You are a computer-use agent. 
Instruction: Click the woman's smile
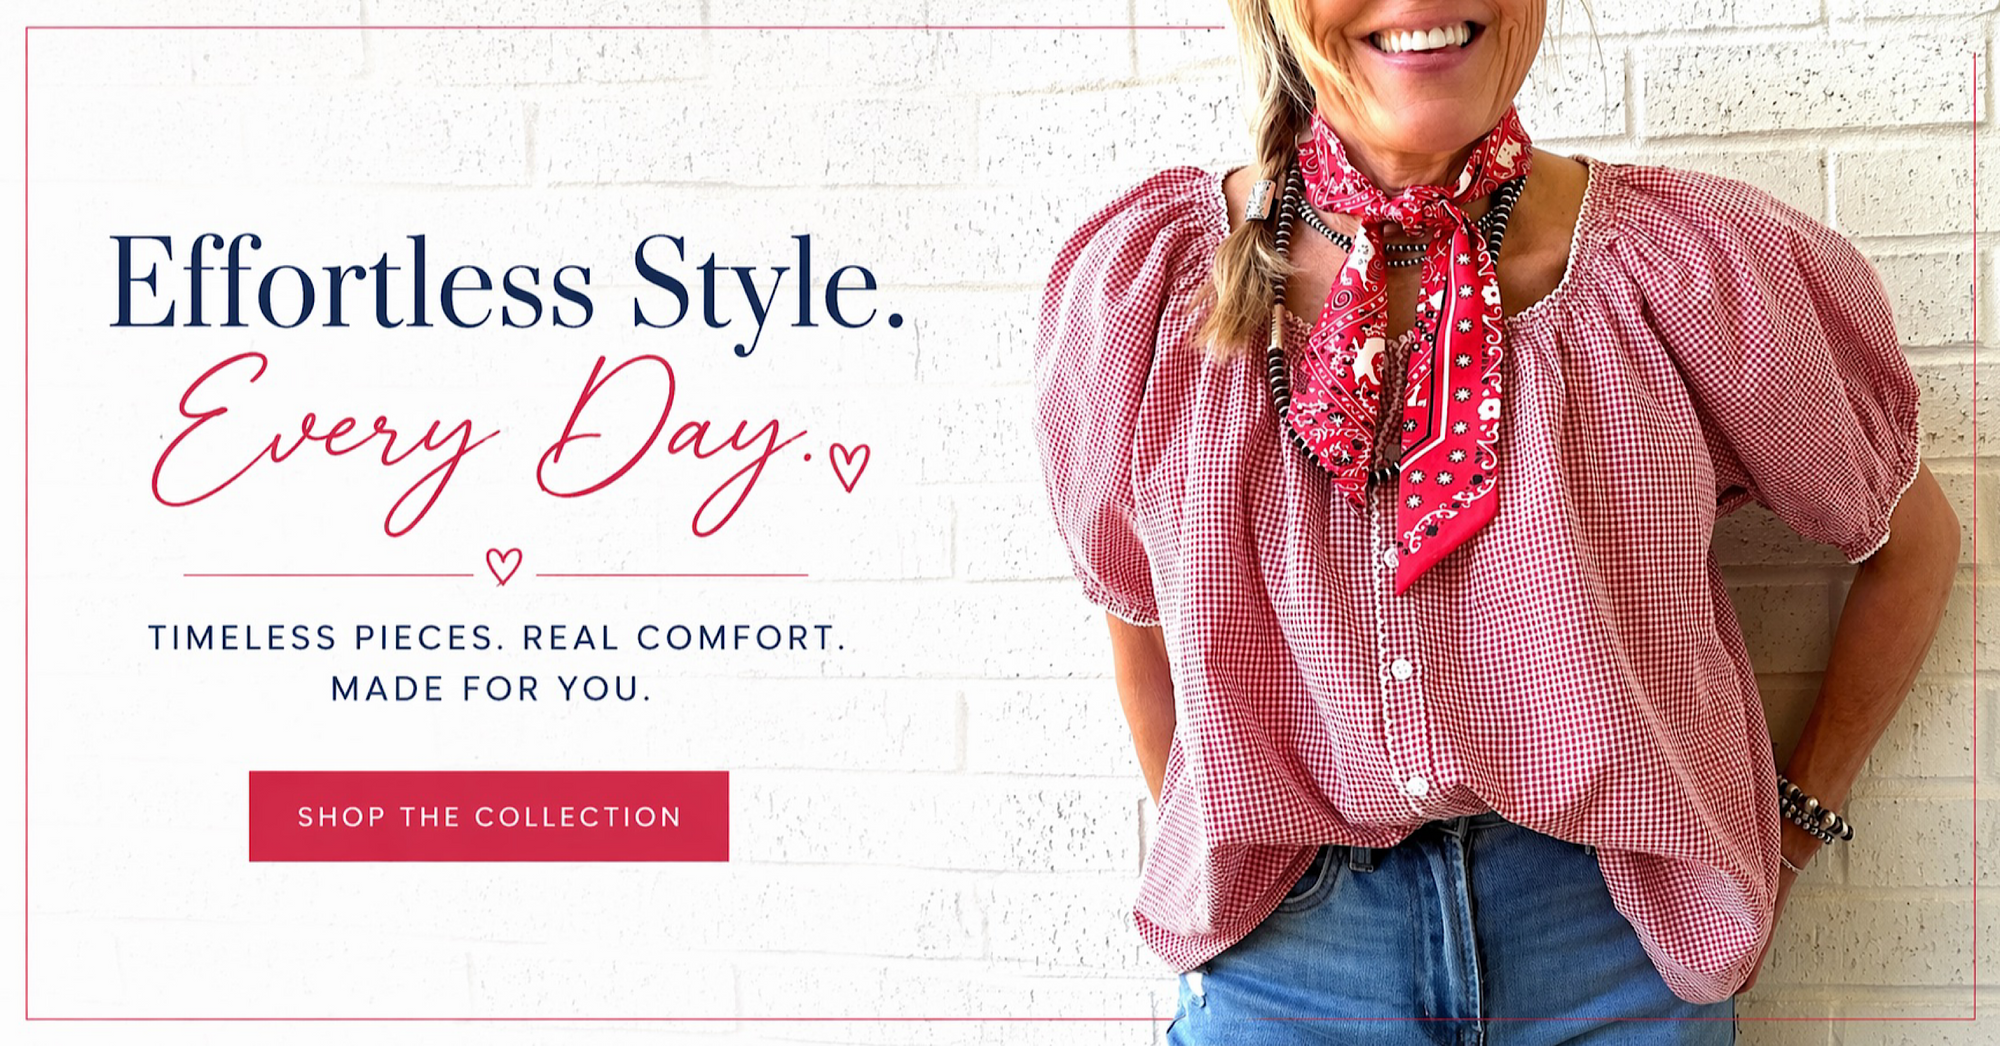pos(1420,42)
